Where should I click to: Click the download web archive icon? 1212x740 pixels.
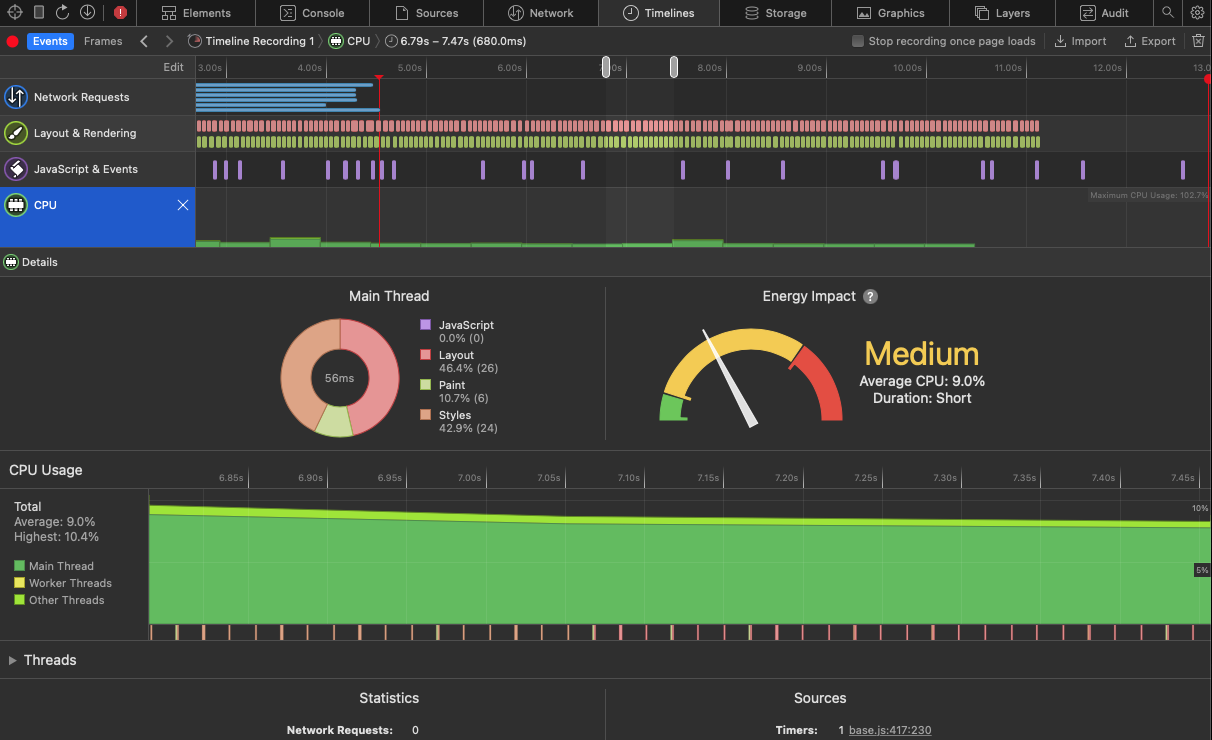[x=87, y=13]
